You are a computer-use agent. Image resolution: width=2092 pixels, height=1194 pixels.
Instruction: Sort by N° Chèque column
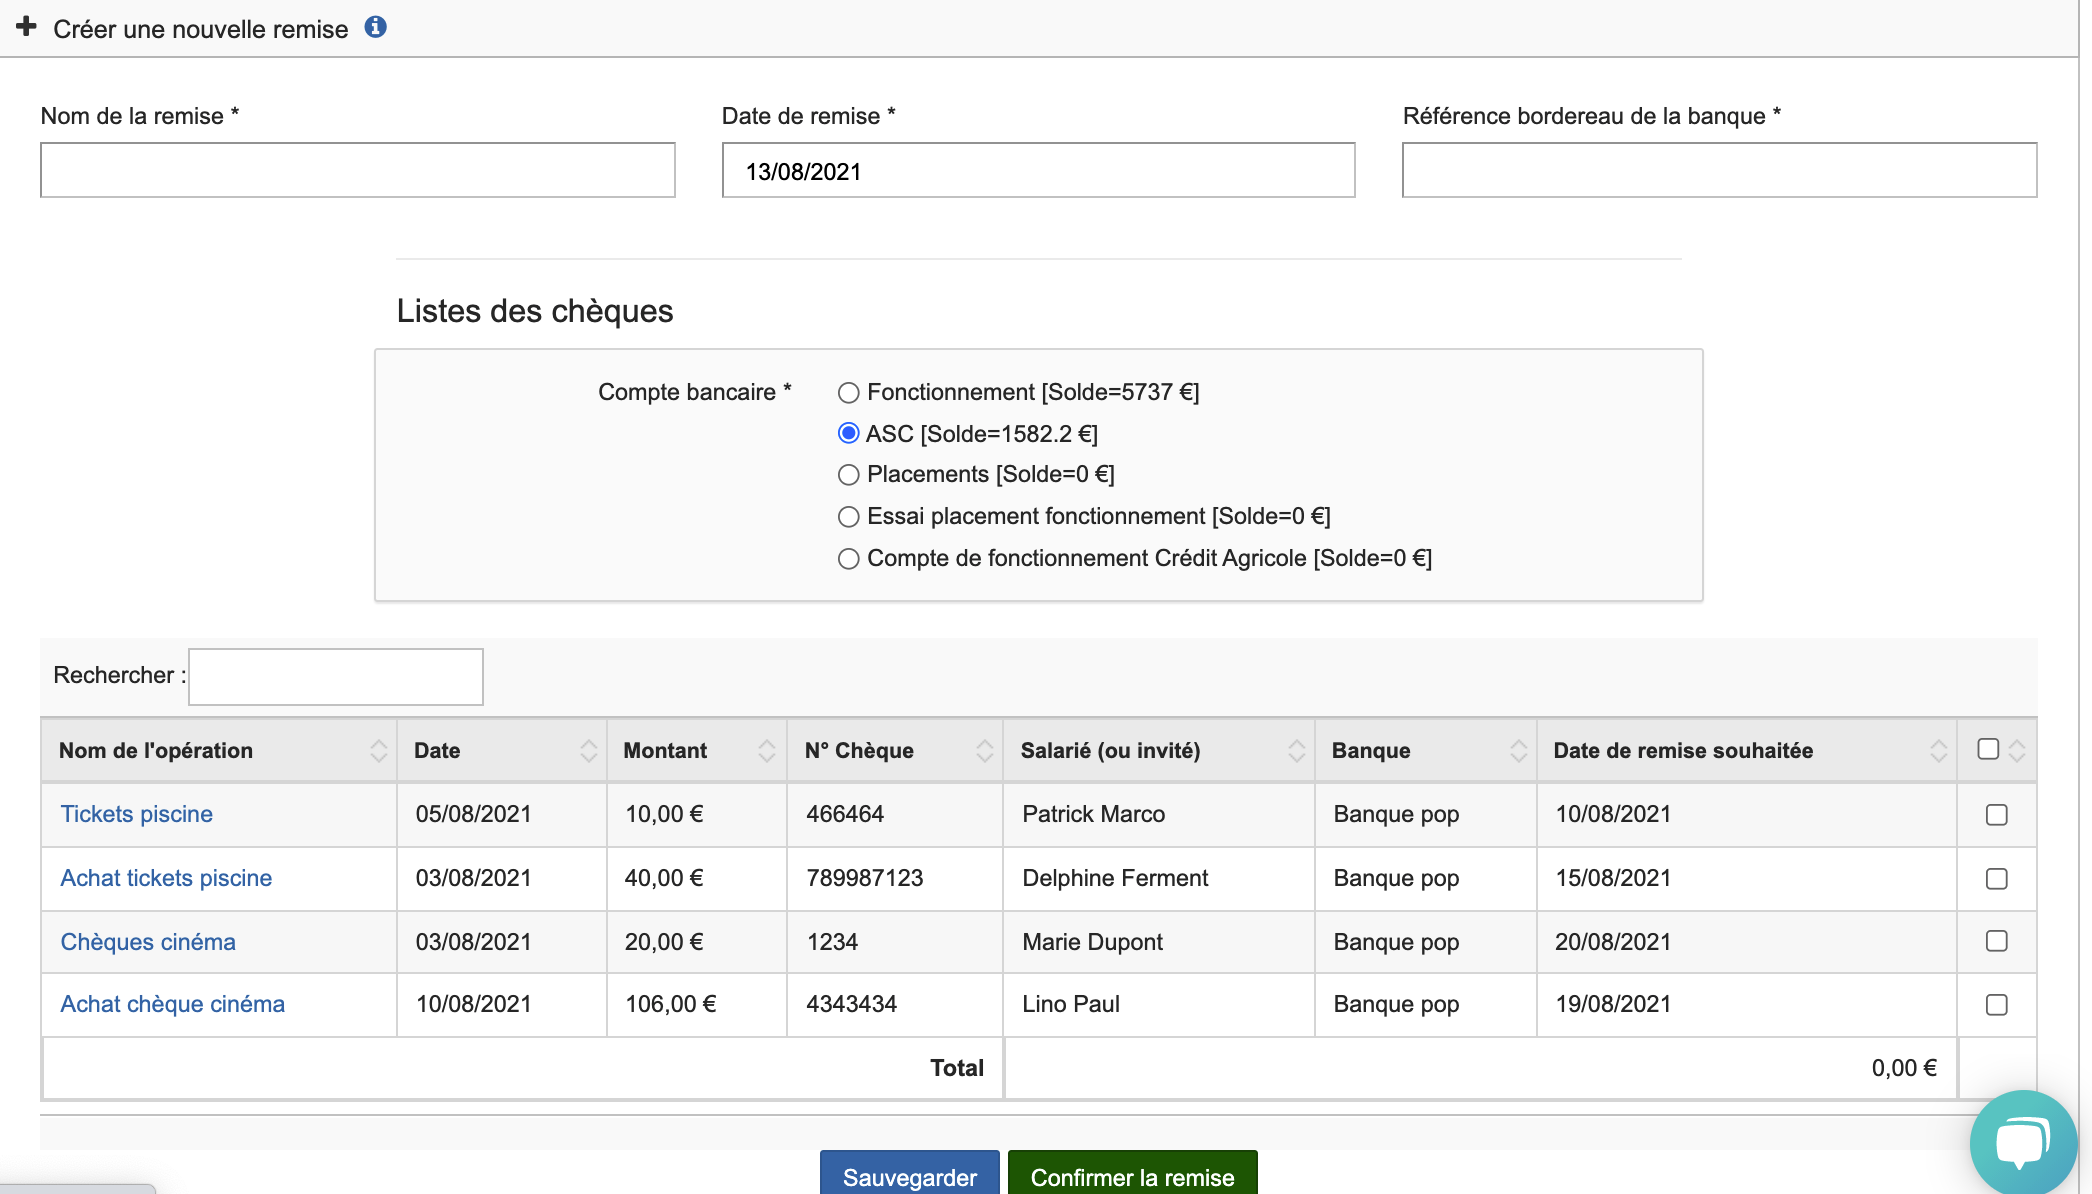[984, 750]
